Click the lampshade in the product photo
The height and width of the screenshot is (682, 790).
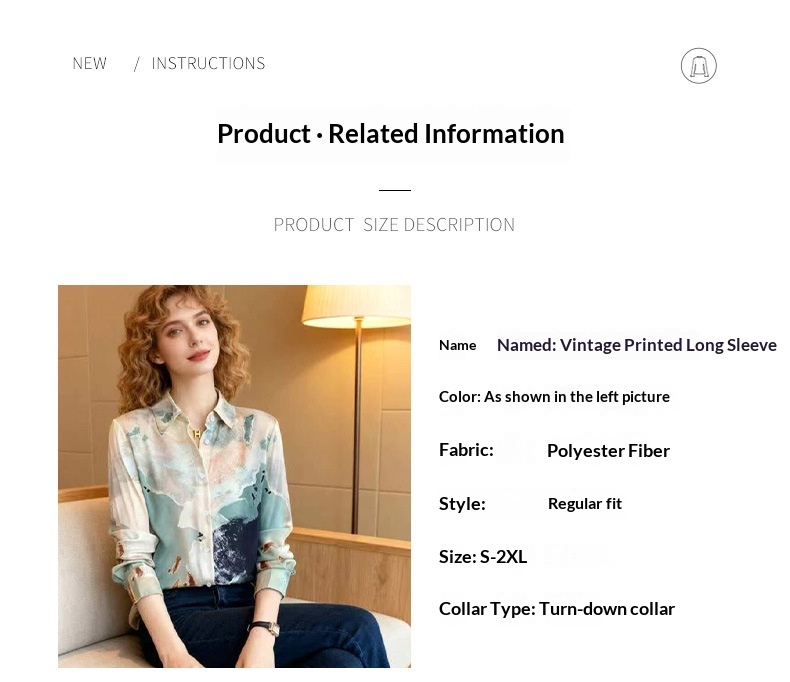pyautogui.click(x=357, y=306)
